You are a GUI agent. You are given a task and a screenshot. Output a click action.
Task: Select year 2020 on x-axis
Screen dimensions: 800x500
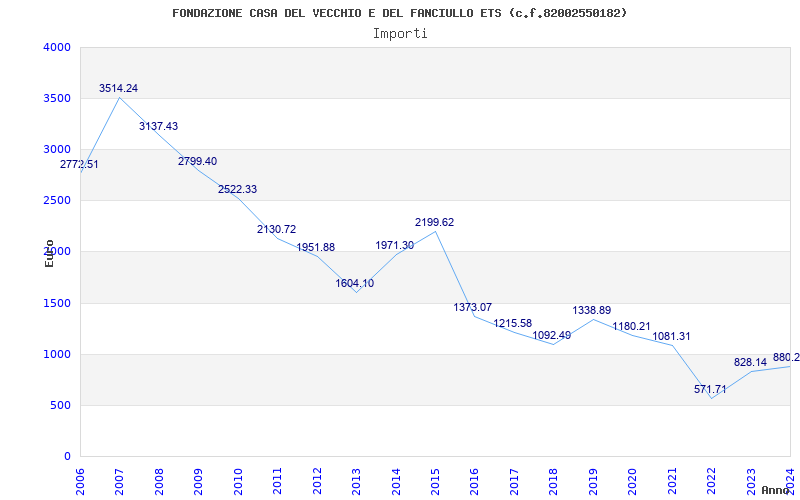click(633, 481)
